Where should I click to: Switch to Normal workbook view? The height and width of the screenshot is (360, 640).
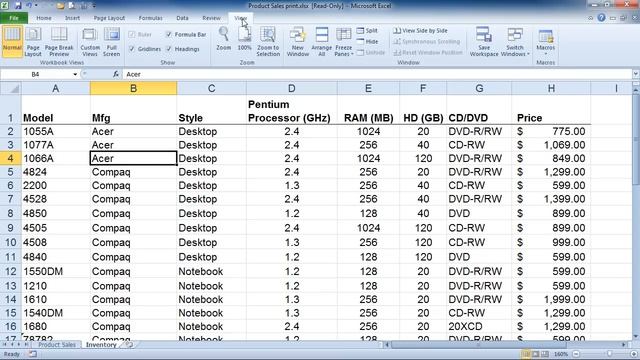[12, 41]
